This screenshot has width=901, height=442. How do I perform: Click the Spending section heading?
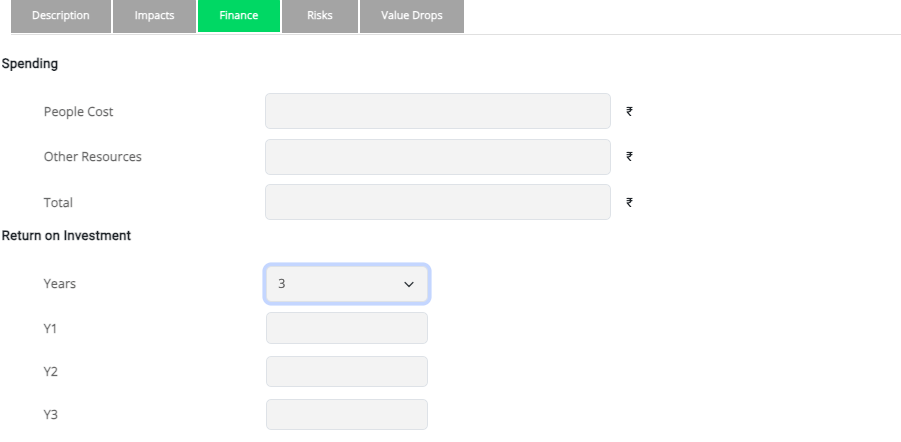coord(29,64)
